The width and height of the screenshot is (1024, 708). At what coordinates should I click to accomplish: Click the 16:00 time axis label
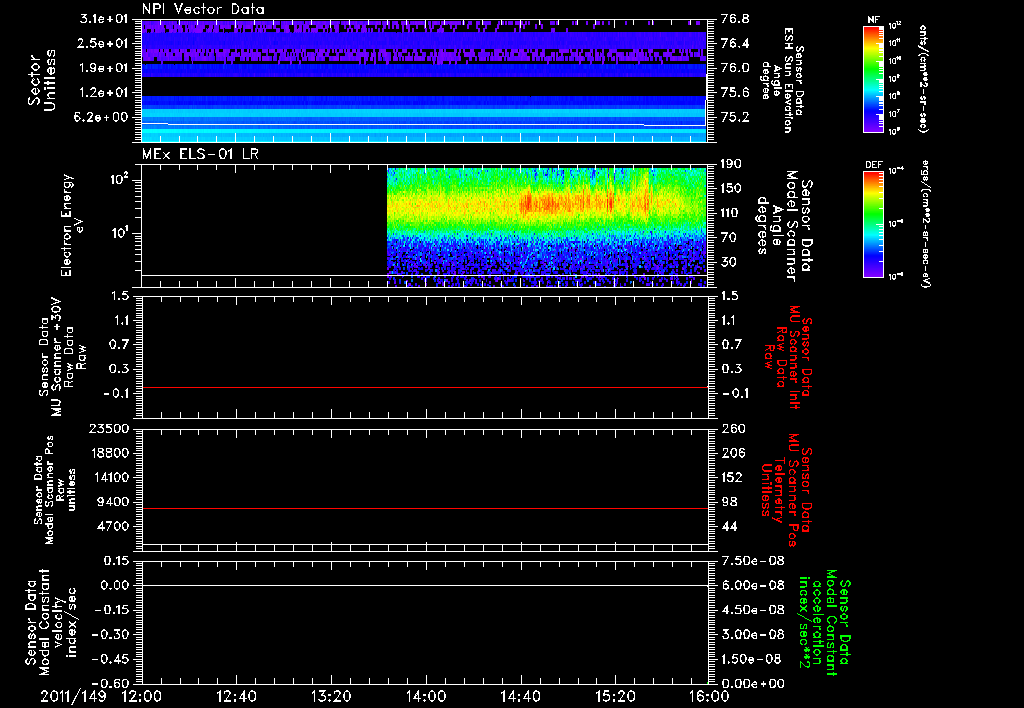(x=709, y=696)
